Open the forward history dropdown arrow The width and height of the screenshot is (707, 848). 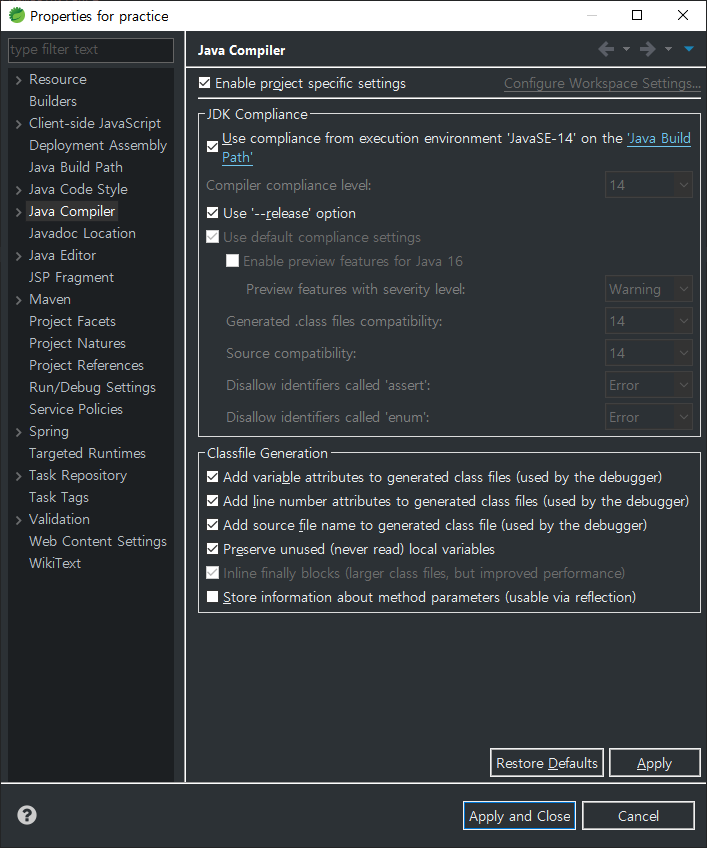[x=669, y=49]
